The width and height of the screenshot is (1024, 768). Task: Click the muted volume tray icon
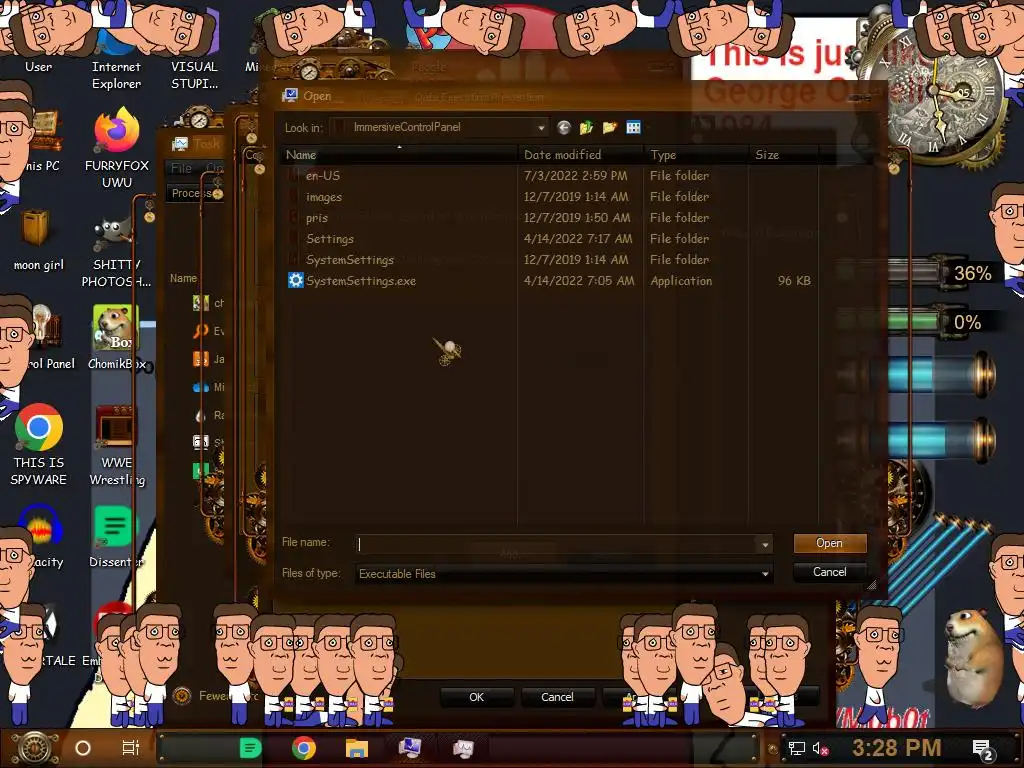point(820,748)
